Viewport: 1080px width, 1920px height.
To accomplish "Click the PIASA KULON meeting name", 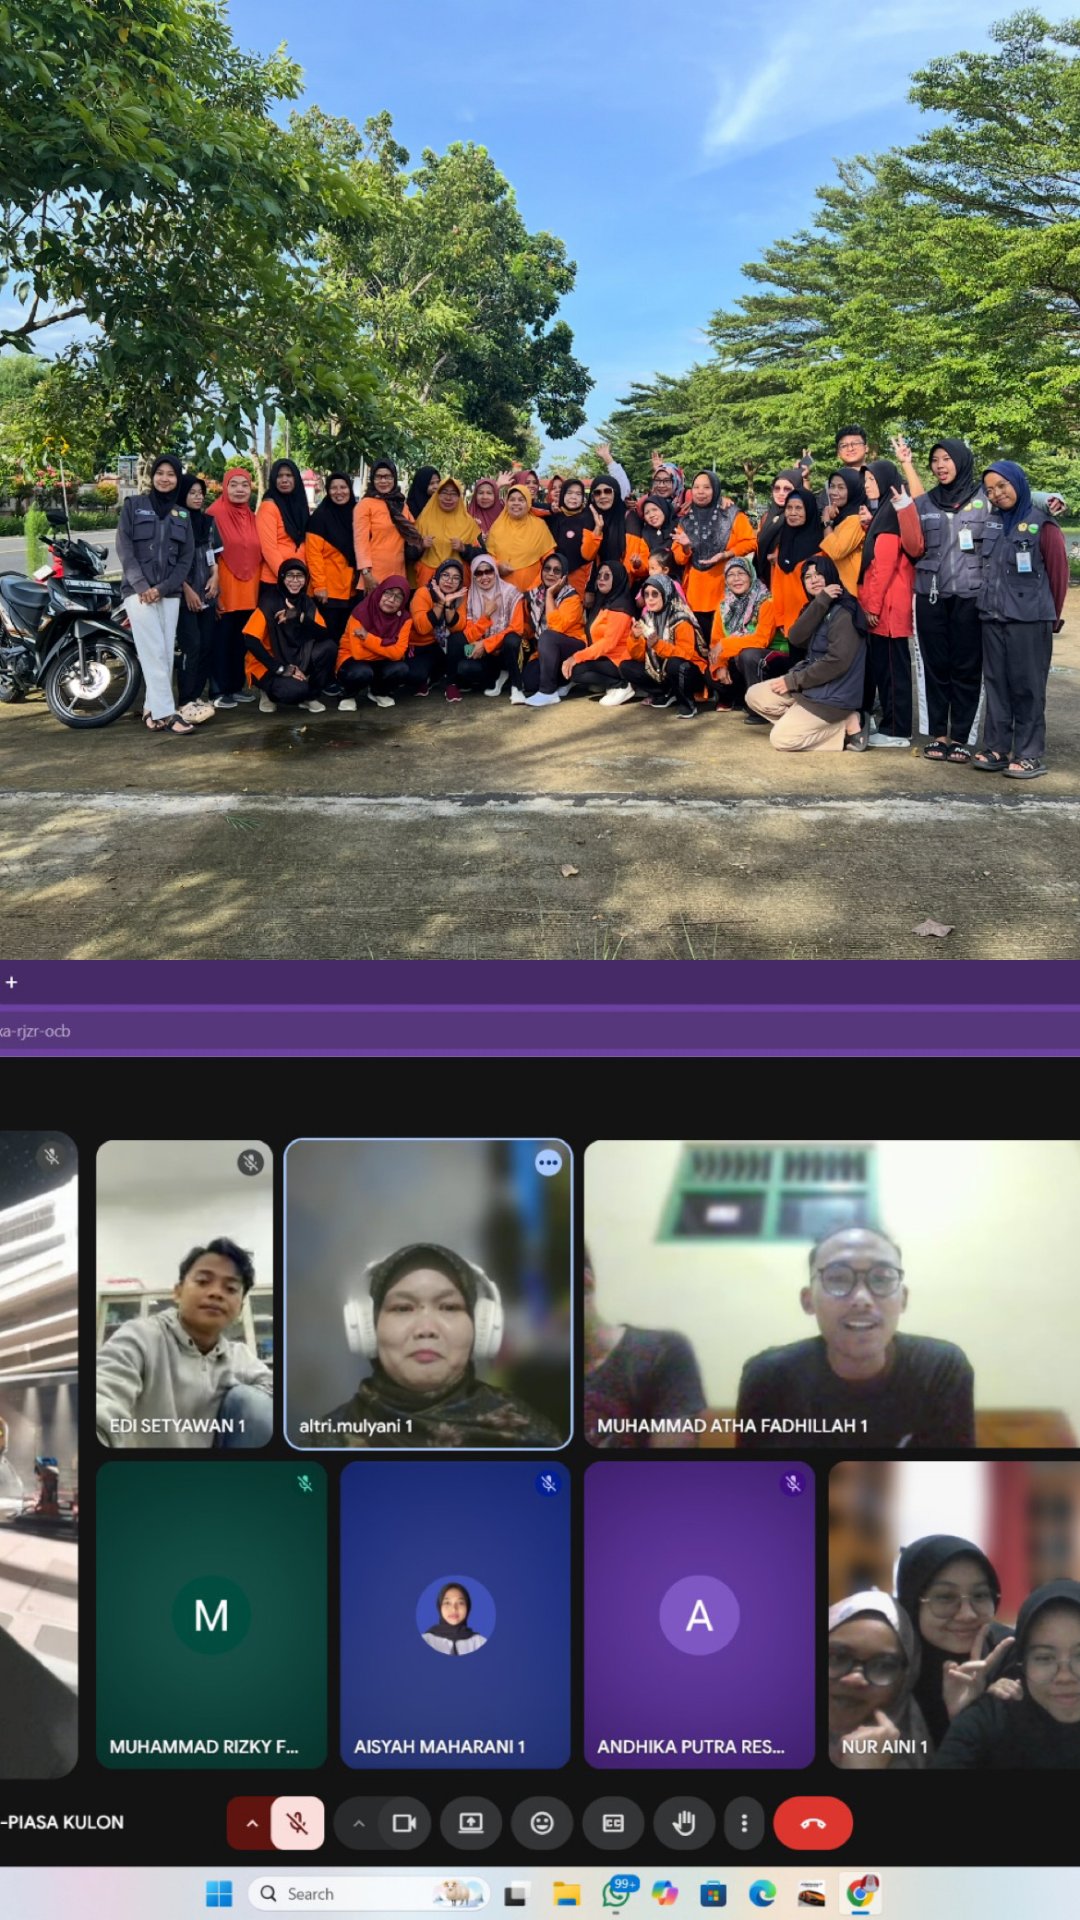I will click(x=62, y=1822).
